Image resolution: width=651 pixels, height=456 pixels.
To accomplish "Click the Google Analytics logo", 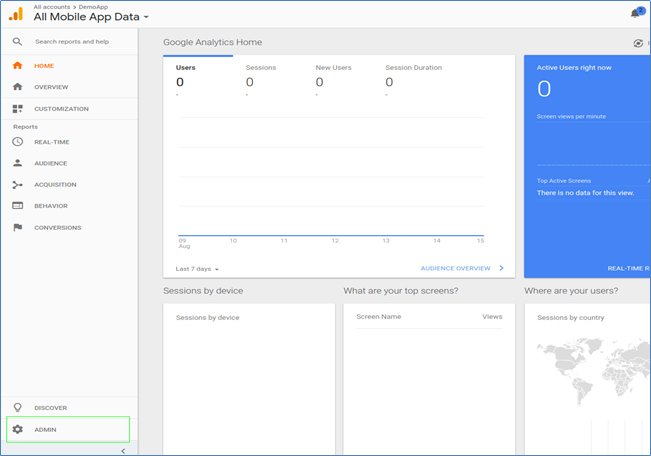I will [16, 14].
